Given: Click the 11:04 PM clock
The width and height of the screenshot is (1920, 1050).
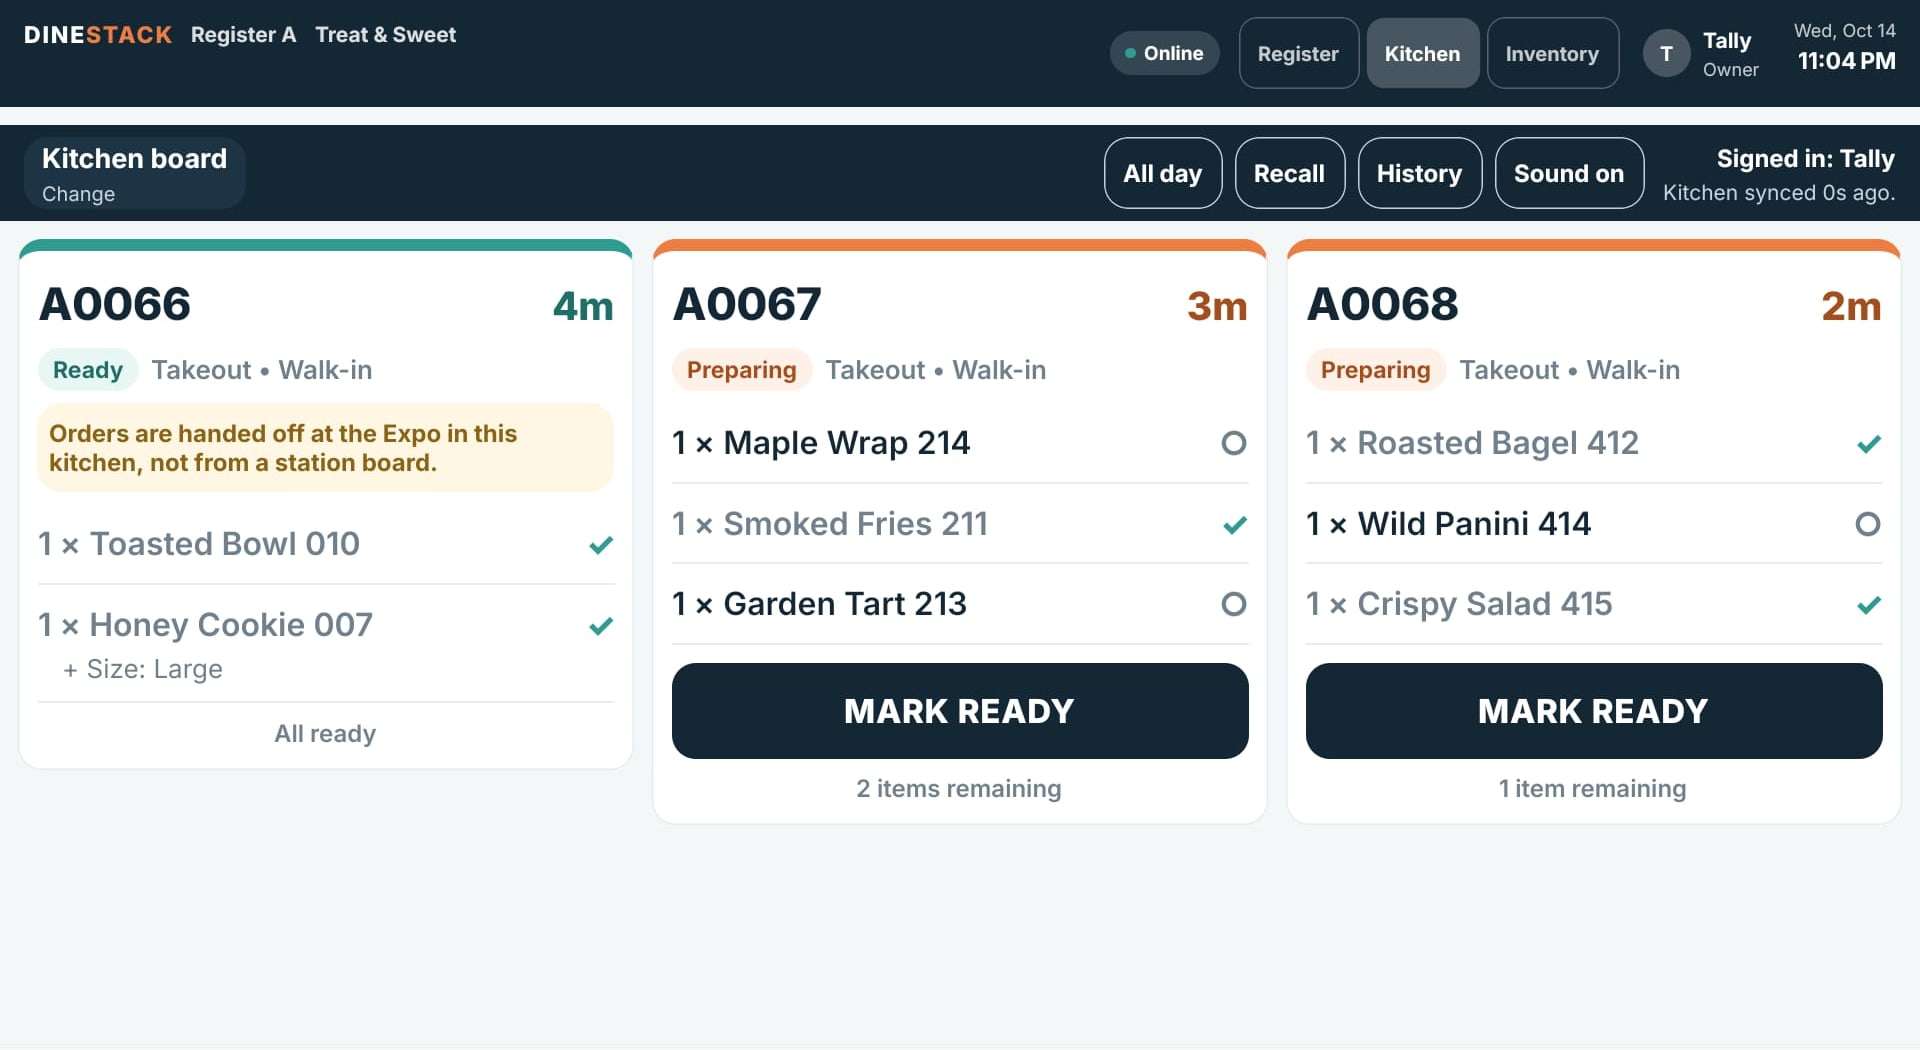Looking at the screenshot, I should (1846, 61).
